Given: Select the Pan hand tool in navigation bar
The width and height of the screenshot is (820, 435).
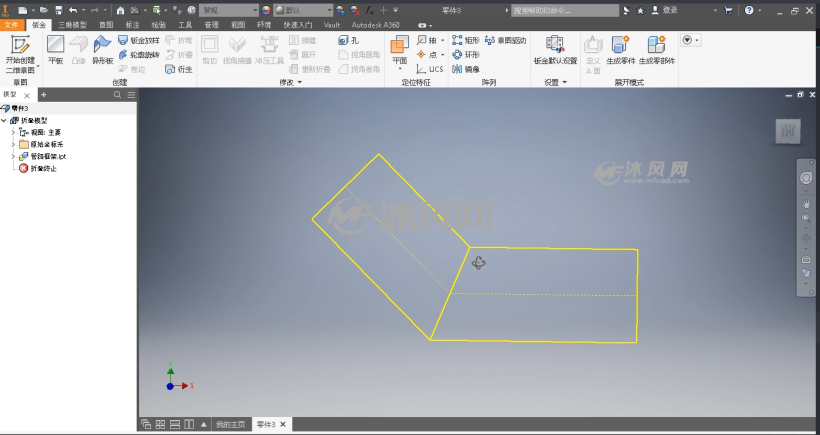Looking at the screenshot, I should point(806,204).
